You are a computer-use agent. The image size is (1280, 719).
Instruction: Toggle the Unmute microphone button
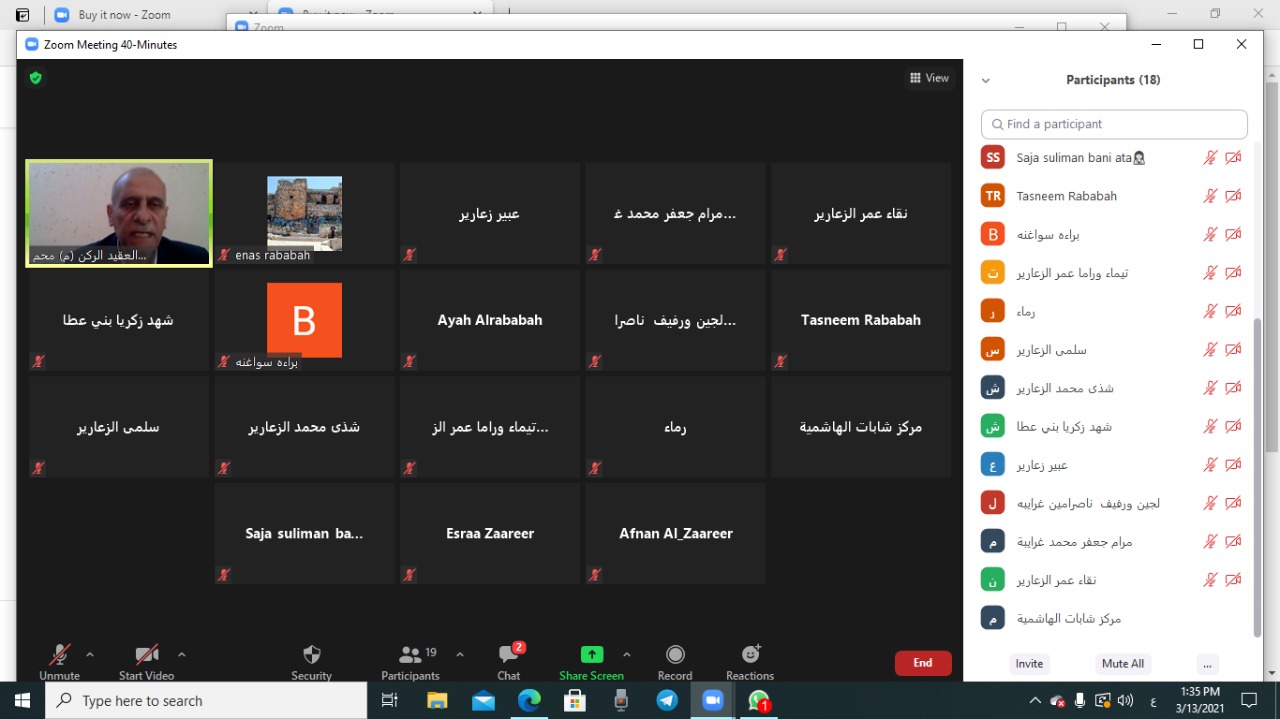pyautogui.click(x=60, y=655)
